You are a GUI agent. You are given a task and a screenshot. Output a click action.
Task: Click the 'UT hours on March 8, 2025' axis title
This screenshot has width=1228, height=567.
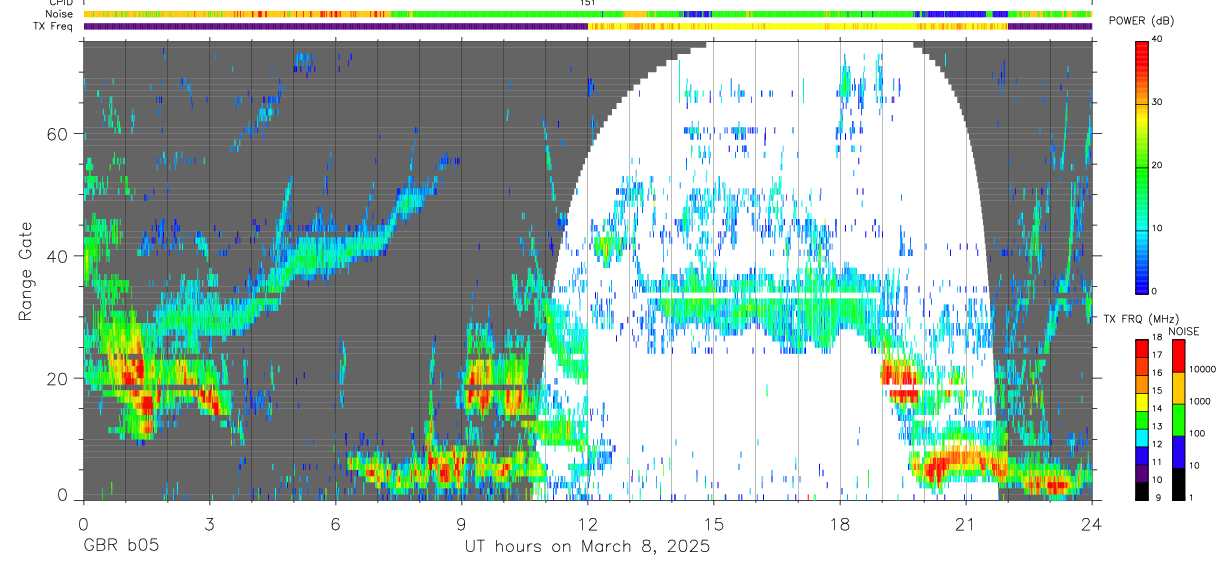point(587,548)
